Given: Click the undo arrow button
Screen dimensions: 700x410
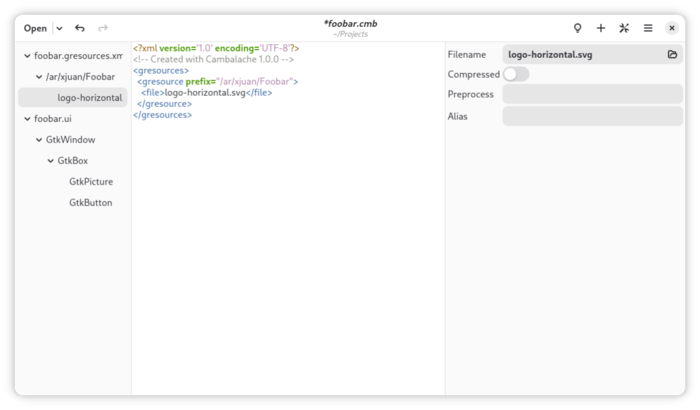Looking at the screenshot, I should tap(80, 28).
